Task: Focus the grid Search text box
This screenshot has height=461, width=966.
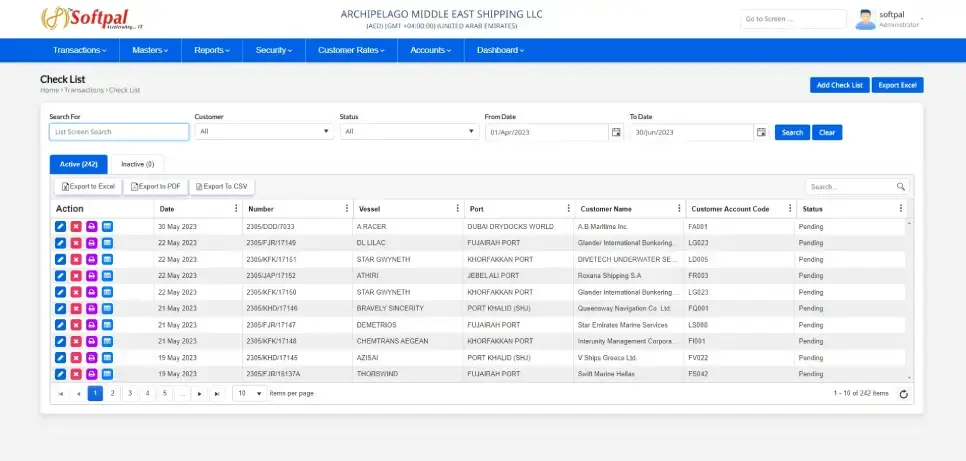Action: coord(850,187)
